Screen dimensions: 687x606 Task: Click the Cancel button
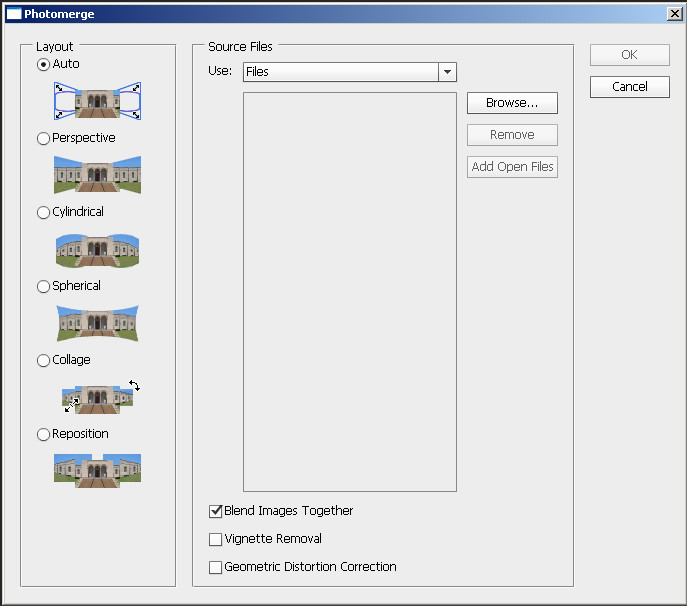click(630, 87)
